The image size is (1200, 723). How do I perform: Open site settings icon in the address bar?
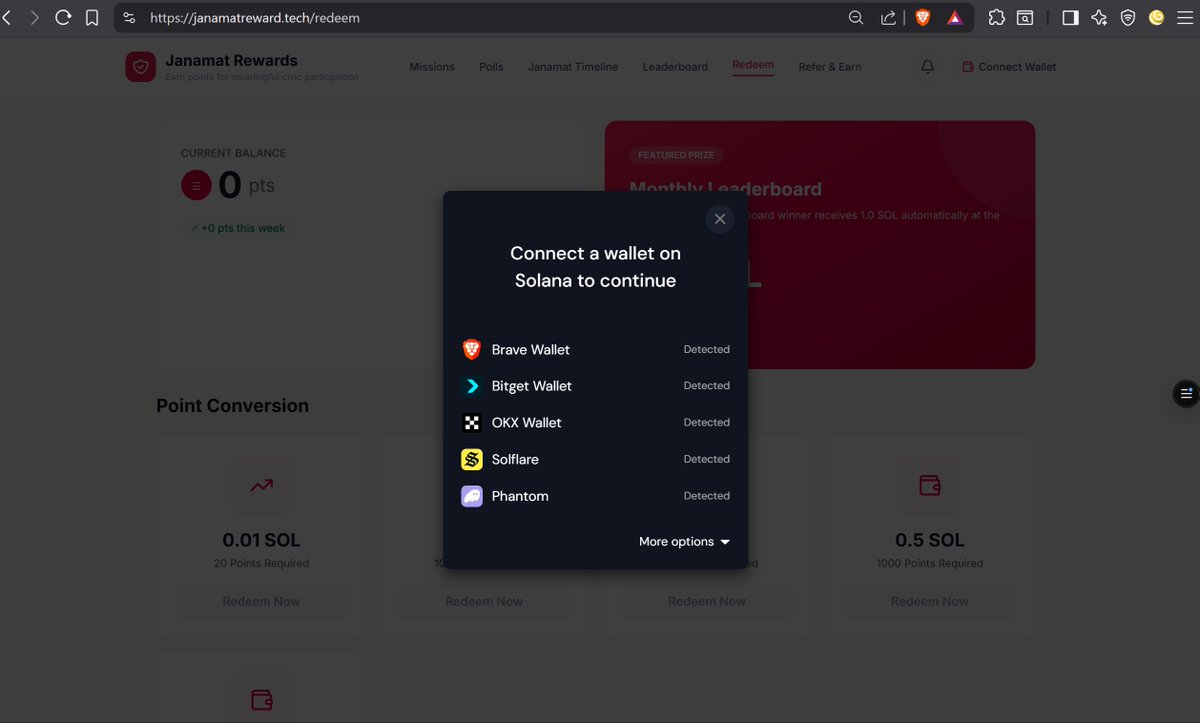pyautogui.click(x=129, y=18)
